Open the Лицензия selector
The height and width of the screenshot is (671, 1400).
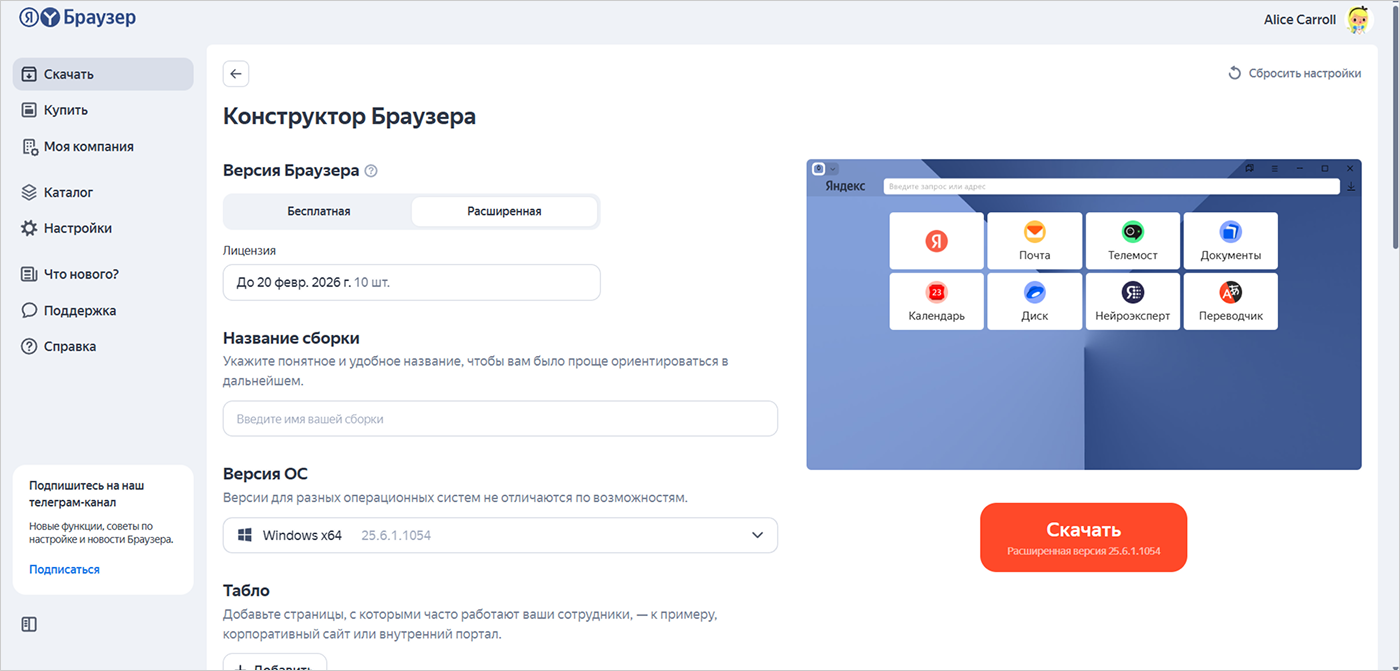[x=411, y=282]
